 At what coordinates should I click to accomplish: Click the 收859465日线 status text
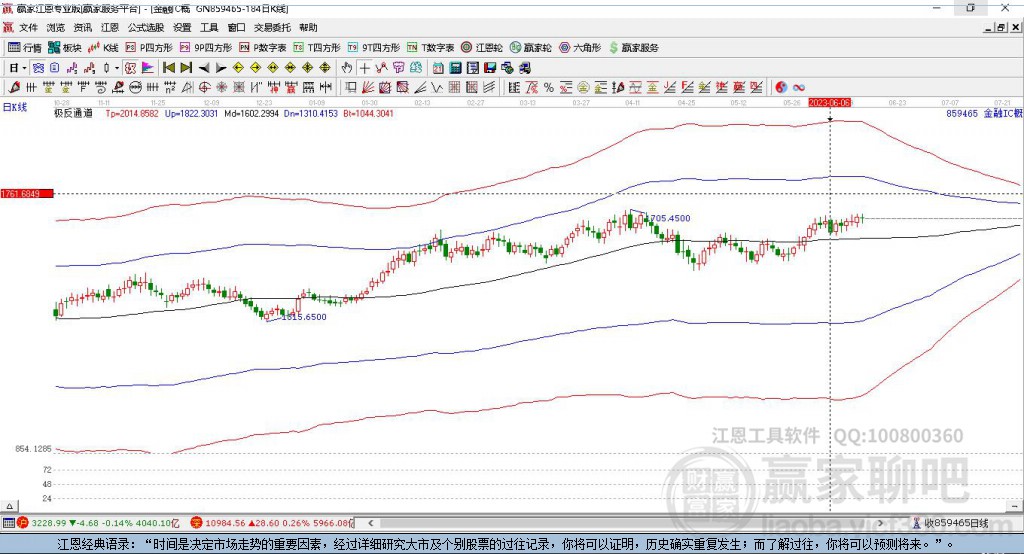pyautogui.click(x=955, y=523)
